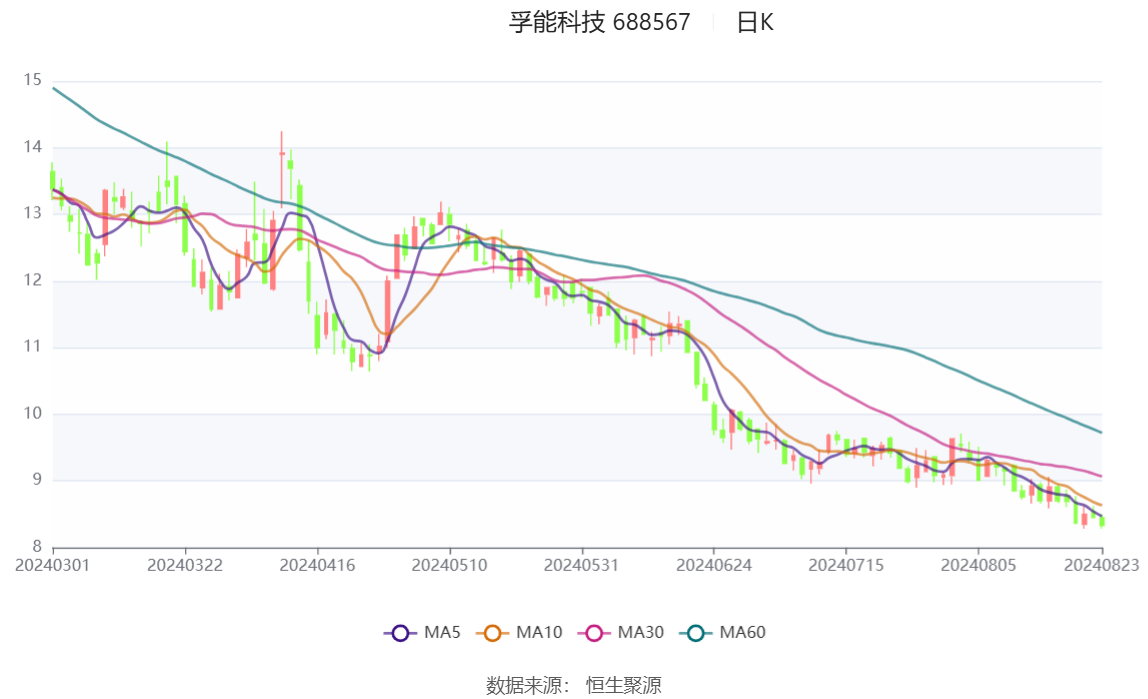Click the y-axis value 14
The image size is (1148, 699).
[32, 146]
